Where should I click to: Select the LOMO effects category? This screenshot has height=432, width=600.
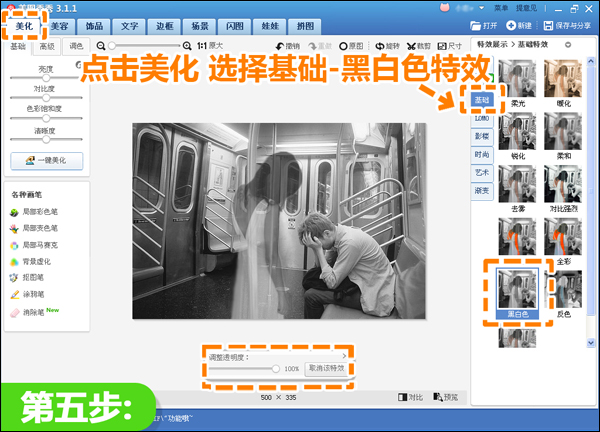point(482,119)
